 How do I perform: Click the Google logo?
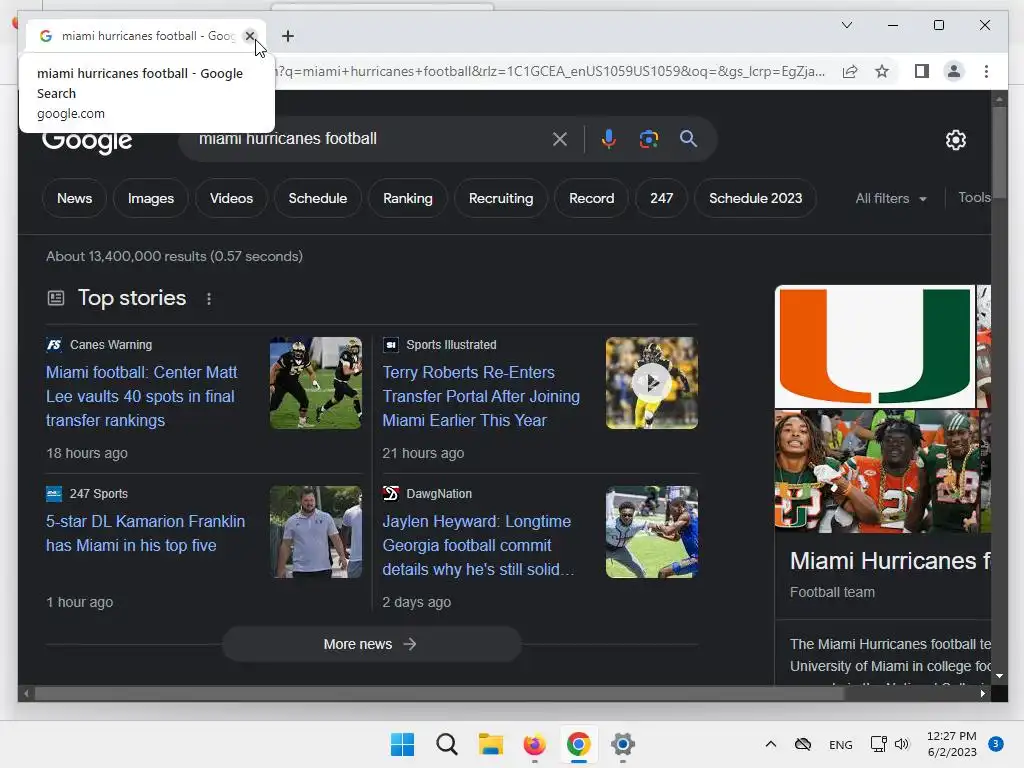tap(87, 141)
